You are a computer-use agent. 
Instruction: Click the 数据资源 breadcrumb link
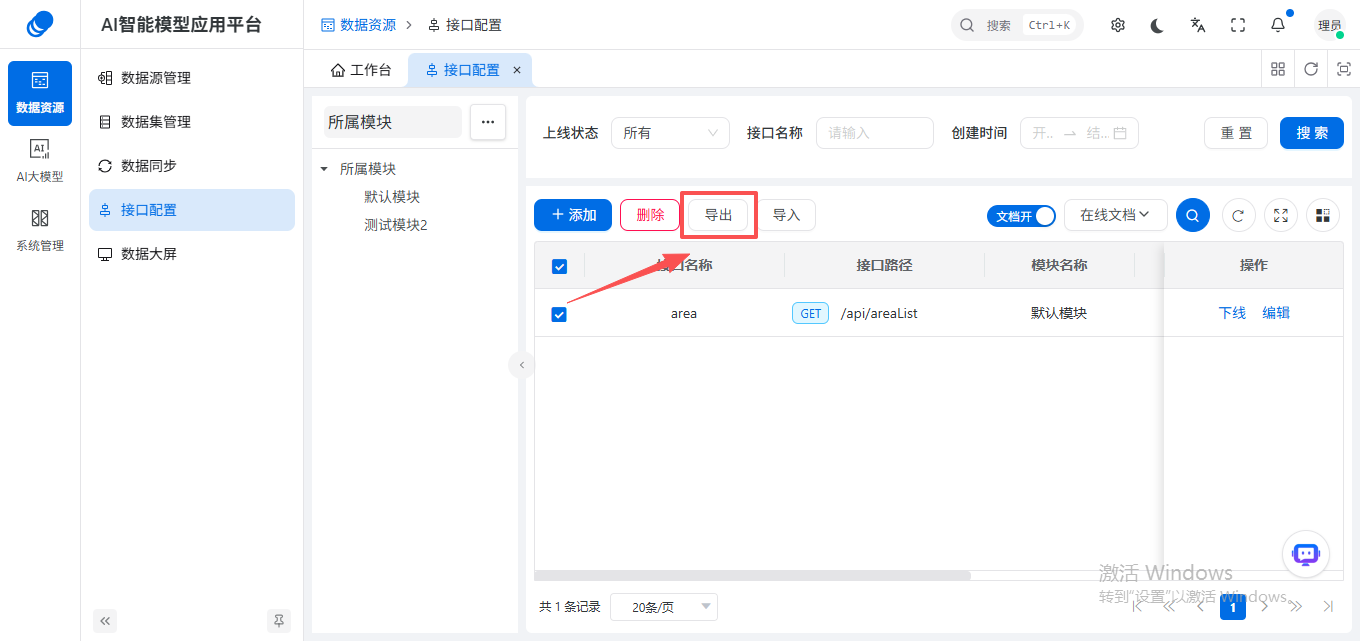click(358, 25)
